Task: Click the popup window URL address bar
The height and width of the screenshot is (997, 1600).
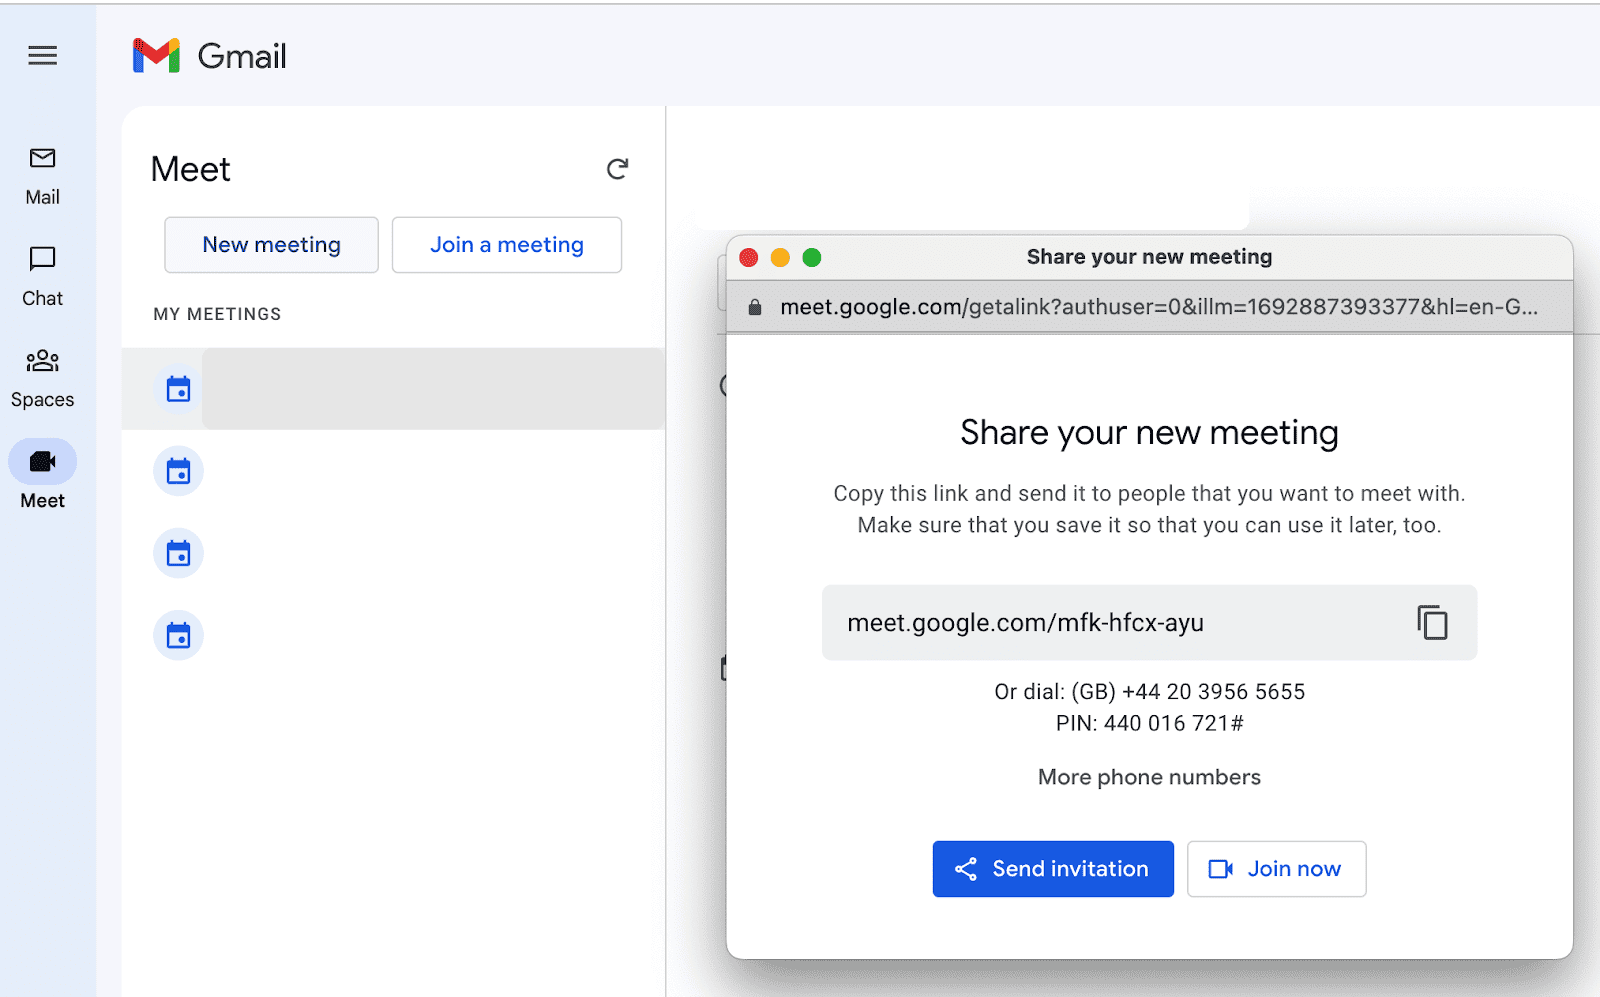Action: [x=1157, y=307]
